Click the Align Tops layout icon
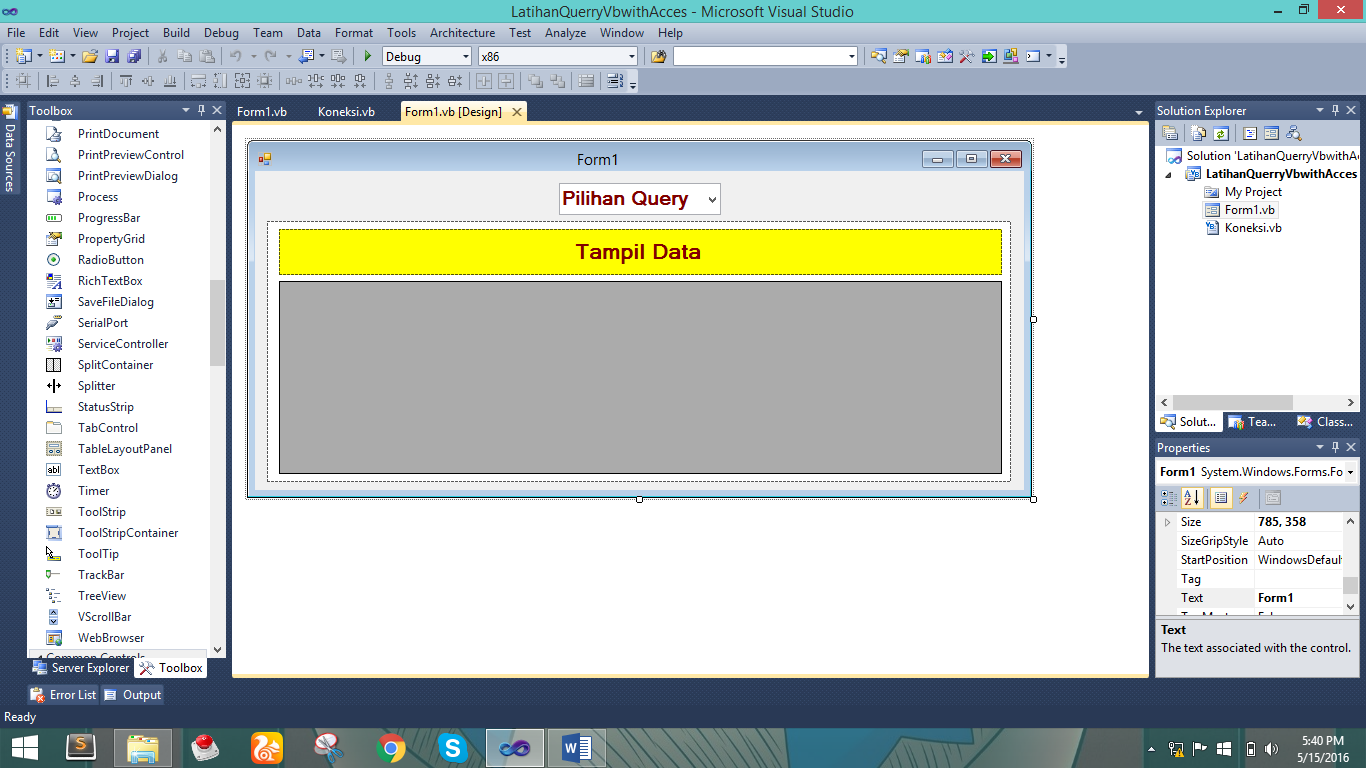 pos(126,81)
